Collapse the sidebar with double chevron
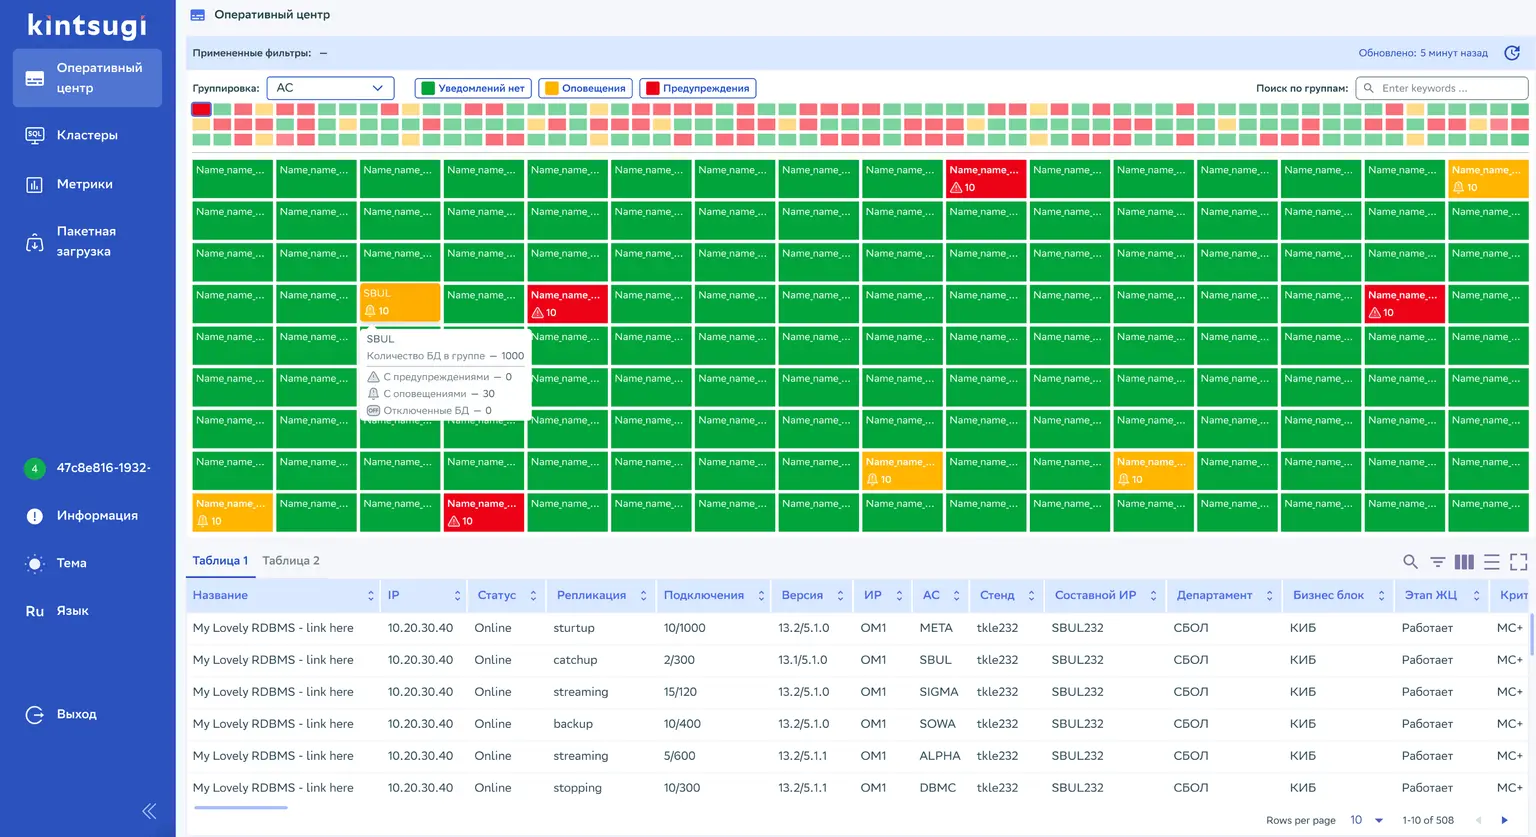The width and height of the screenshot is (1536, 837). [x=149, y=811]
